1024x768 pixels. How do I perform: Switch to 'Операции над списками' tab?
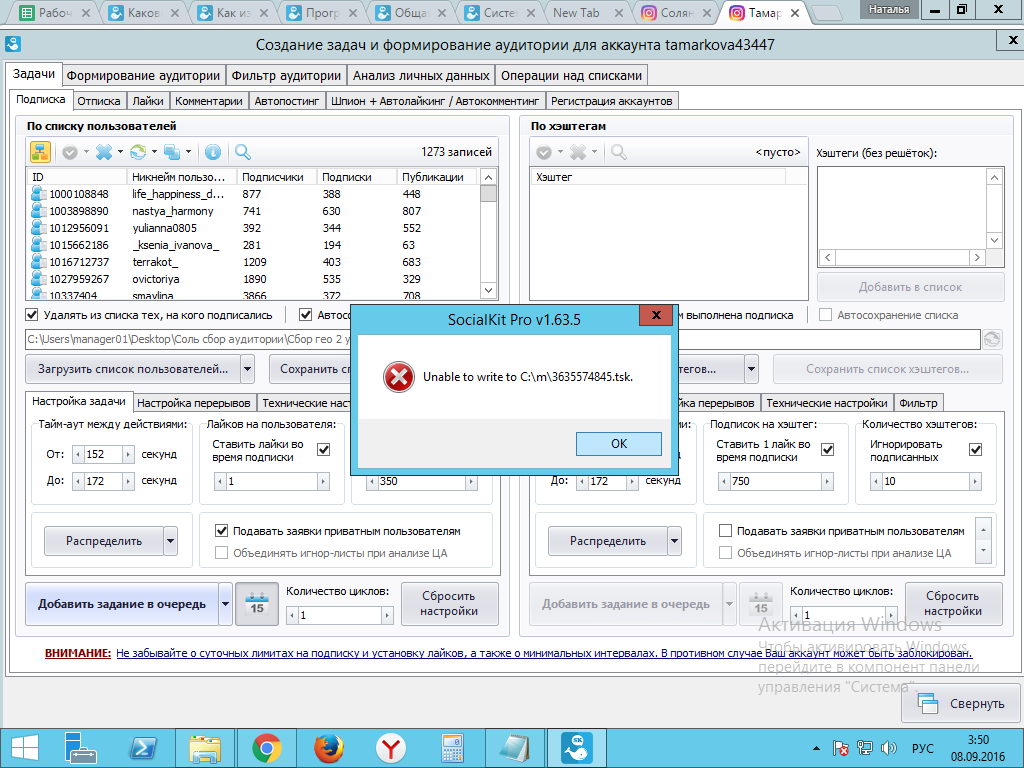pyautogui.click(x=571, y=76)
